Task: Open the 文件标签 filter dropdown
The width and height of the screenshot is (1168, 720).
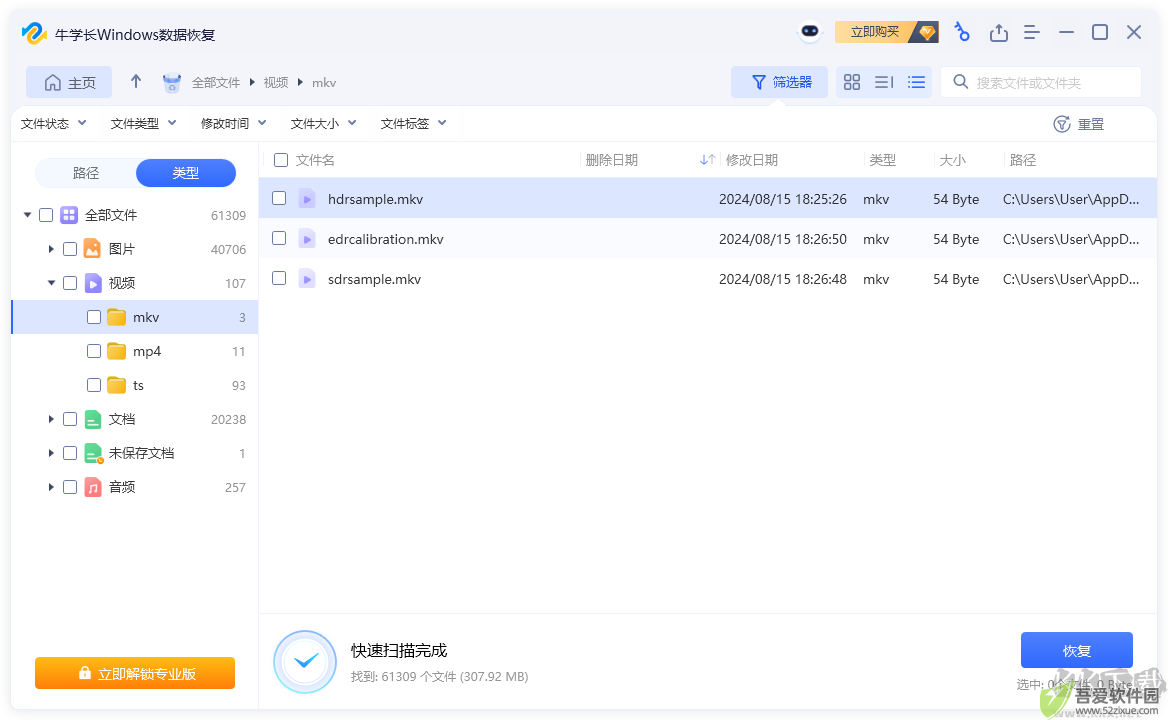Action: 413,124
